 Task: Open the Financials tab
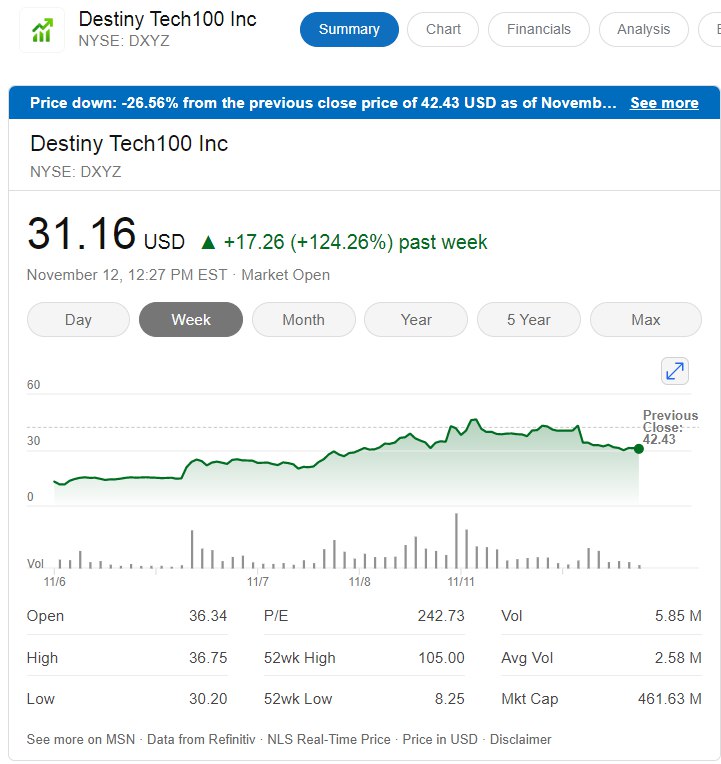(539, 29)
